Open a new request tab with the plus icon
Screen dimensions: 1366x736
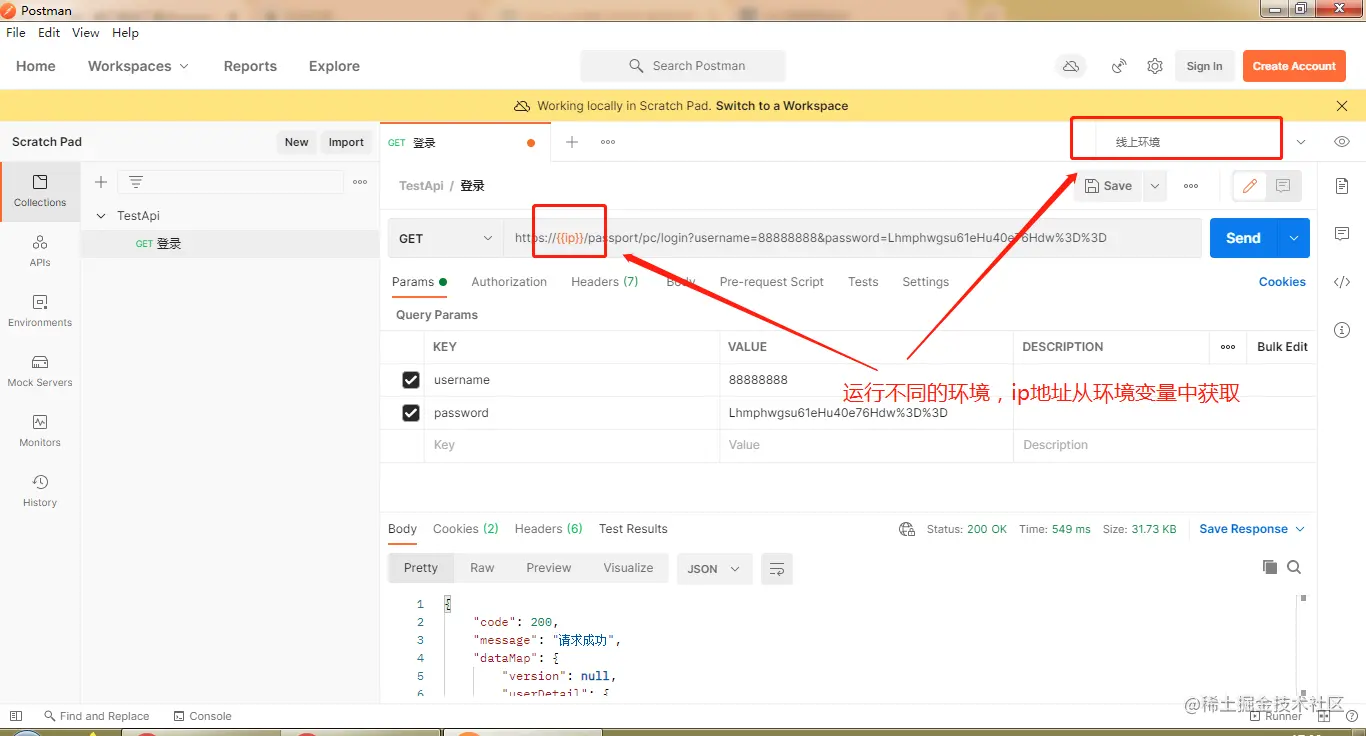pos(572,142)
